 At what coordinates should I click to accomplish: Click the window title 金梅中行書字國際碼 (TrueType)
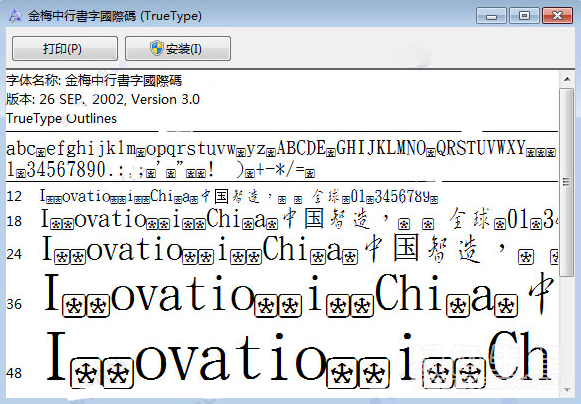coord(114,16)
